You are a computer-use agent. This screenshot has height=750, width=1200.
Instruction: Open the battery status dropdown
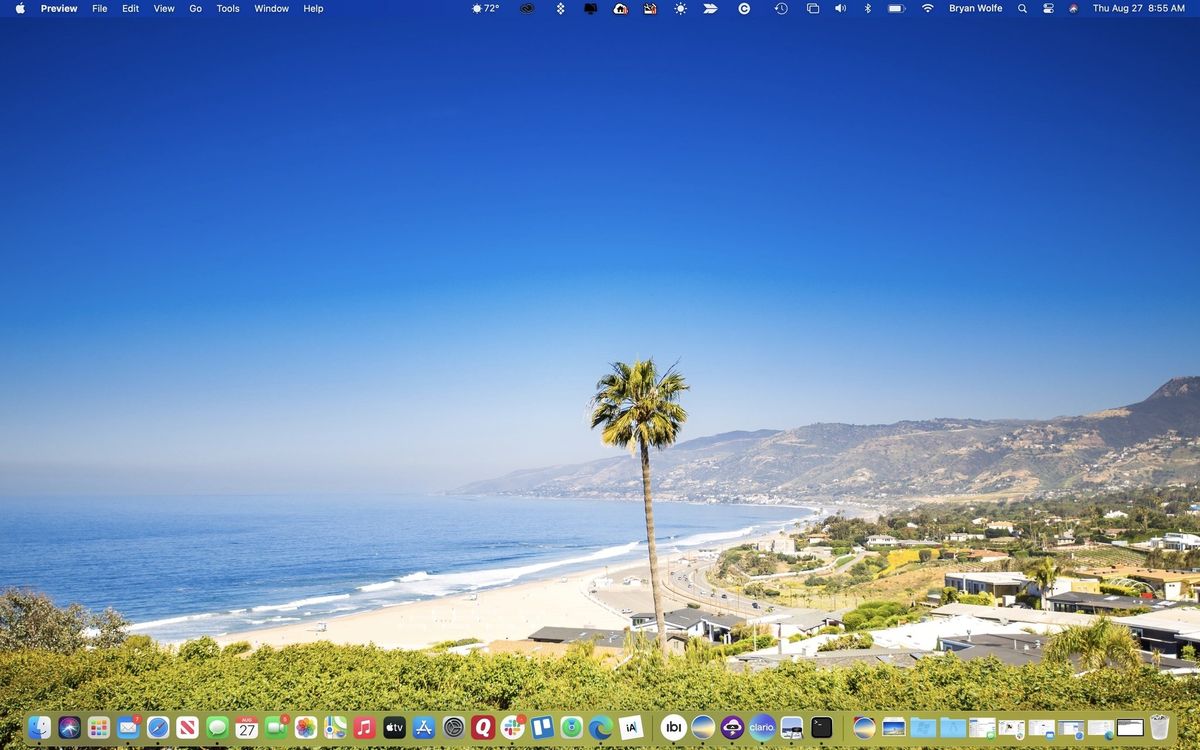click(894, 8)
